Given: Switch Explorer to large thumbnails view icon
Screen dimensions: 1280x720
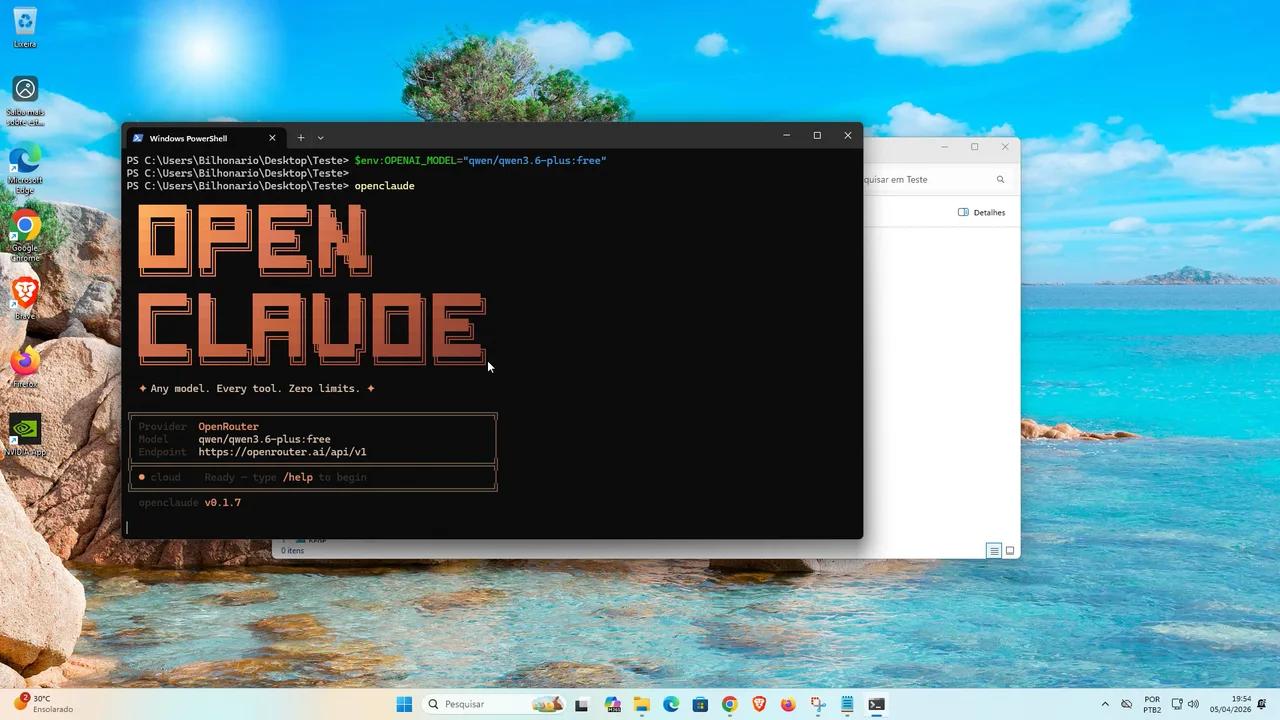Looking at the screenshot, I should tap(1010, 551).
